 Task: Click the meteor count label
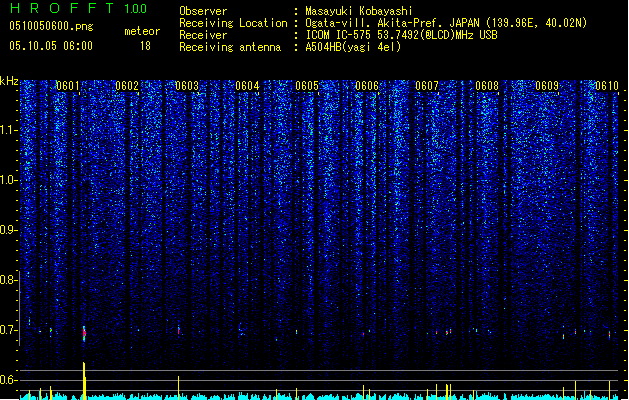click(142, 31)
